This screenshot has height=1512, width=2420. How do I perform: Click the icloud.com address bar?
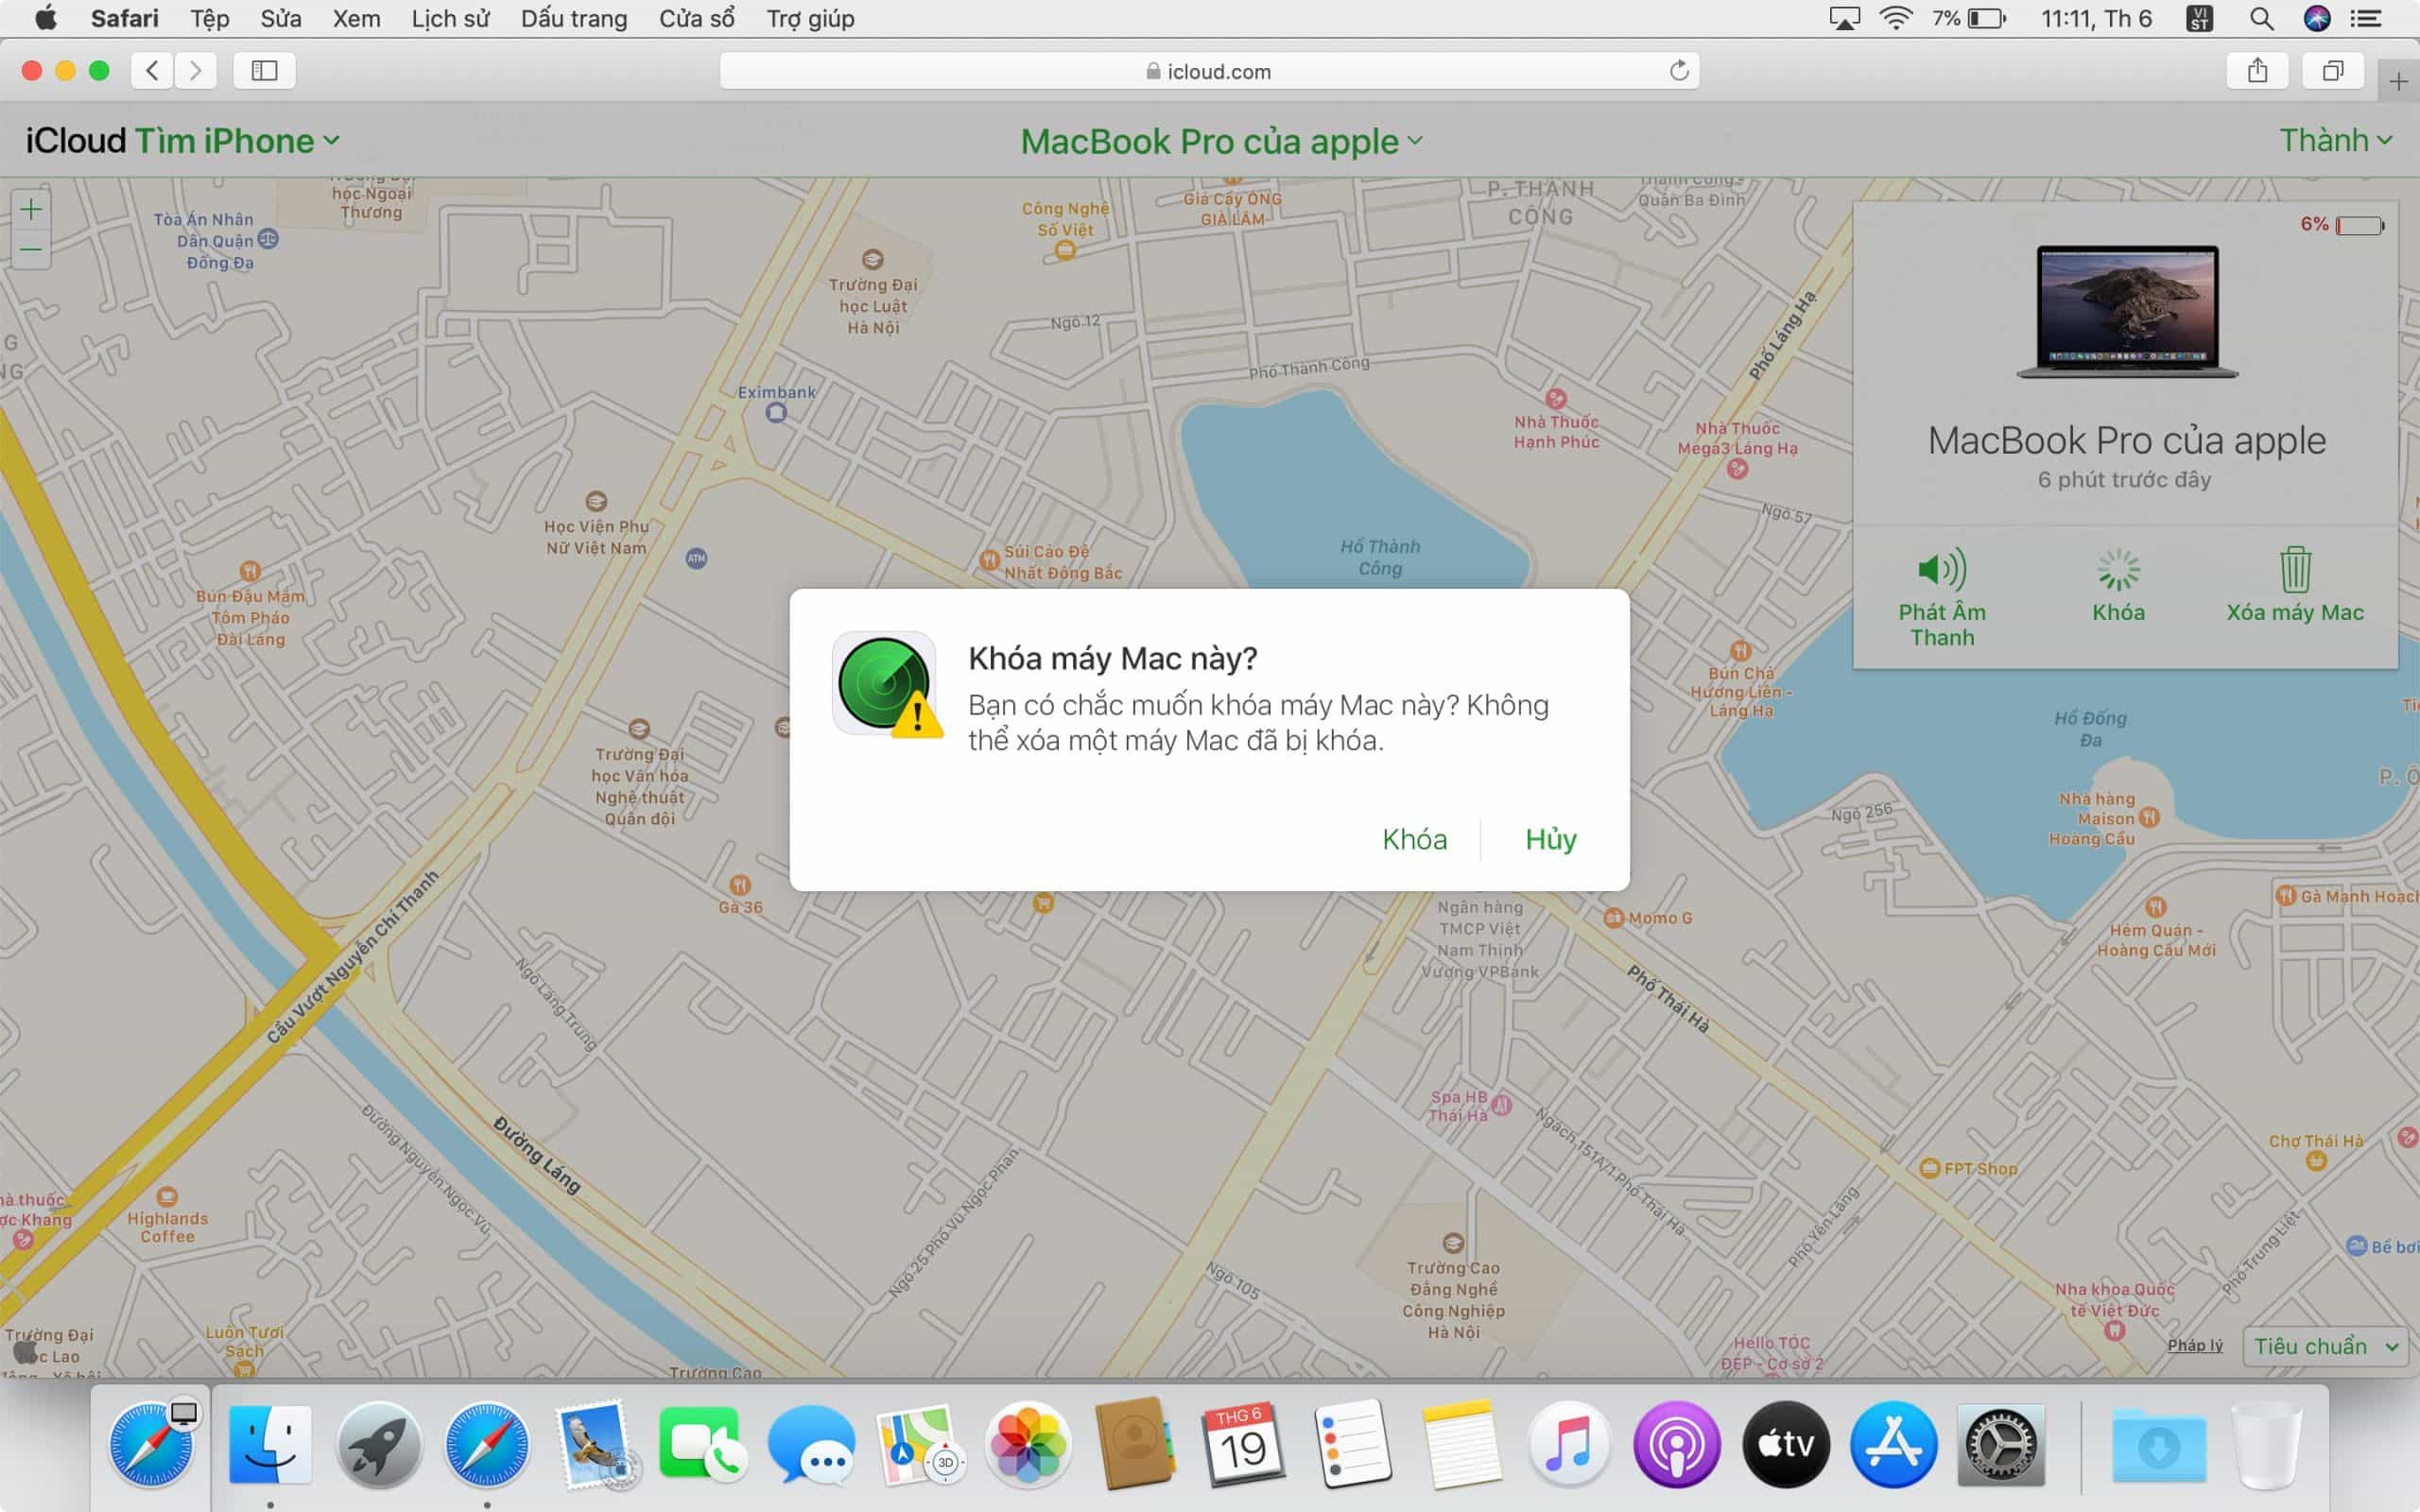(1209, 70)
